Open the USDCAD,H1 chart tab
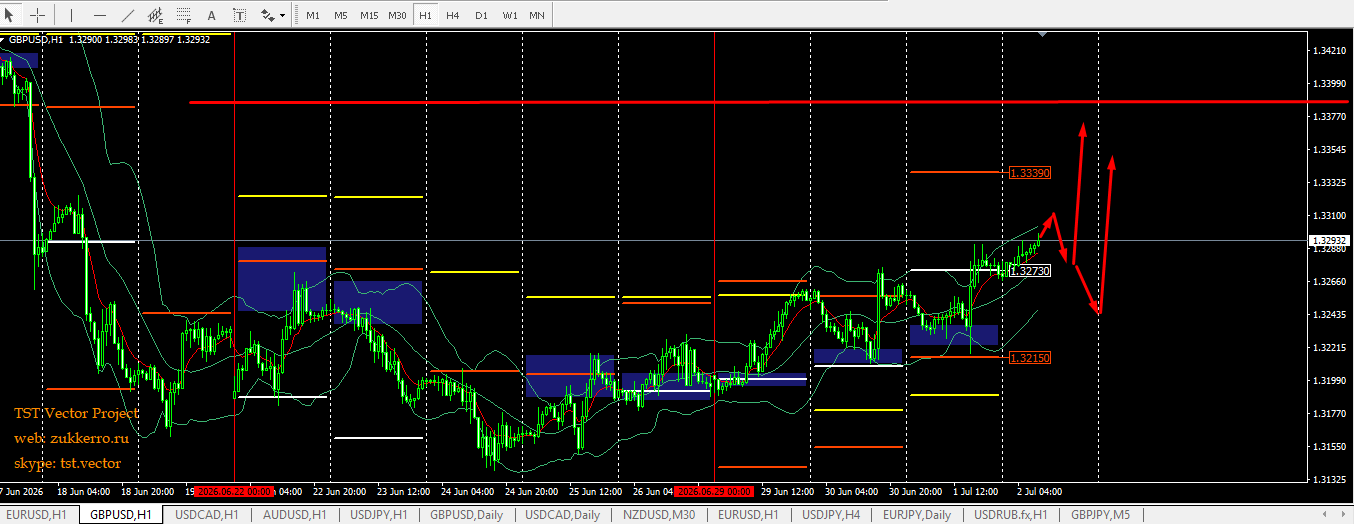 207,515
